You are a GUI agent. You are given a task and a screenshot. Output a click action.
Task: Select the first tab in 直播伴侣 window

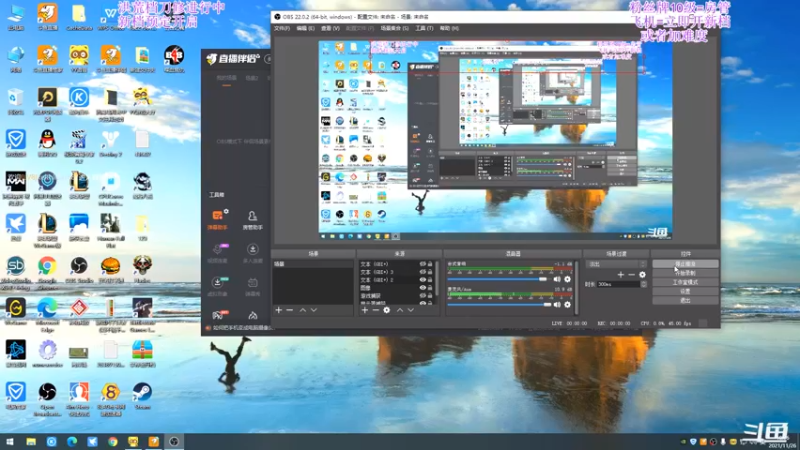tap(227, 78)
